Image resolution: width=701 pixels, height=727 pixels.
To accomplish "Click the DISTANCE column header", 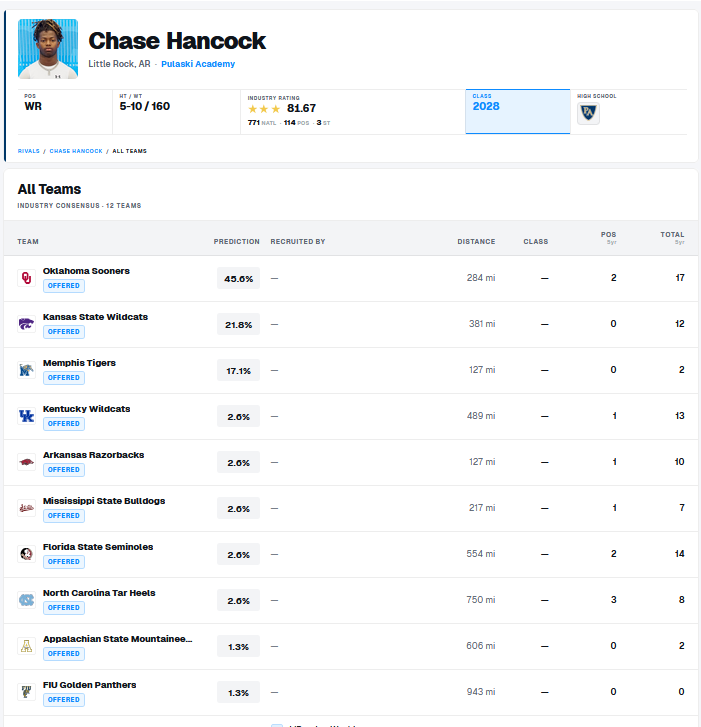I will click(x=476, y=242).
